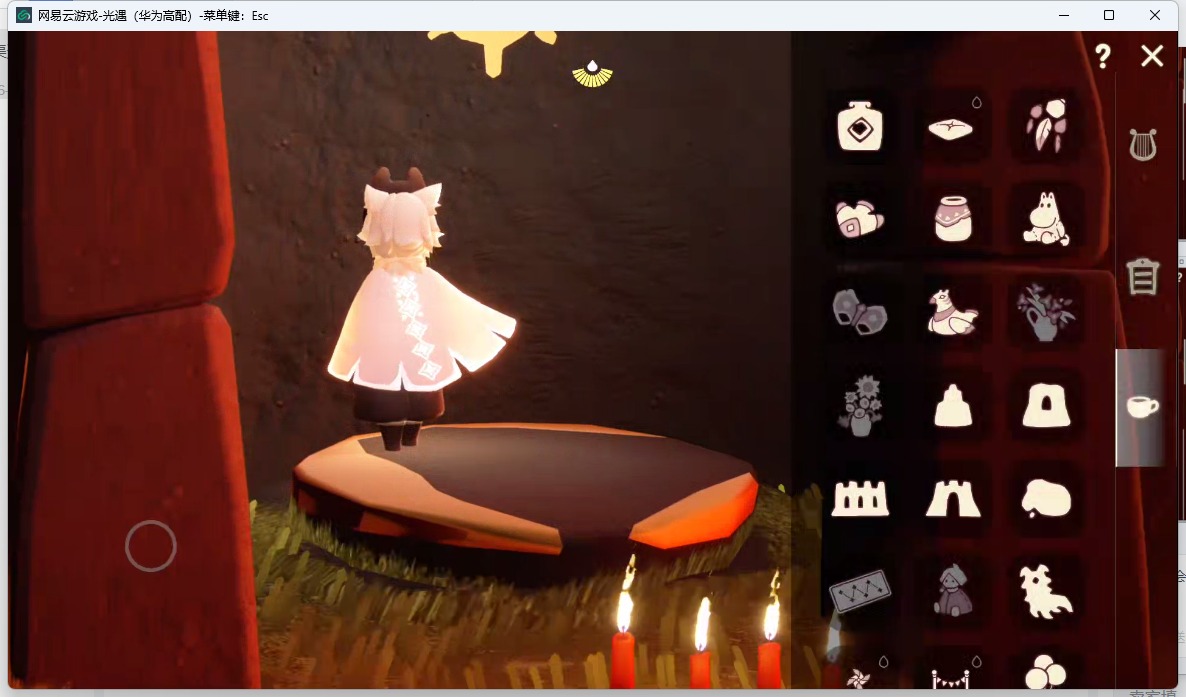Close the prop menu with X
The image size is (1186, 697).
point(1152,55)
